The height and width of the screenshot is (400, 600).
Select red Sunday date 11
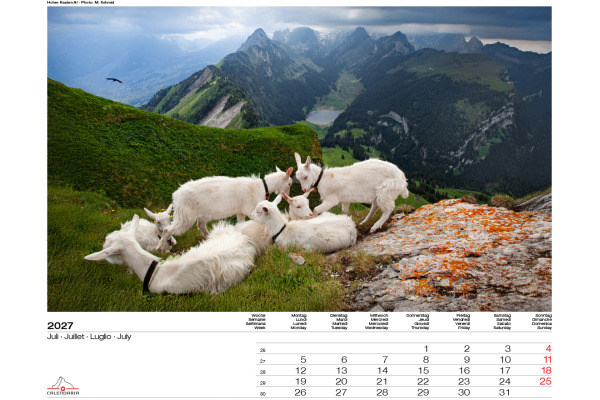coord(548,360)
